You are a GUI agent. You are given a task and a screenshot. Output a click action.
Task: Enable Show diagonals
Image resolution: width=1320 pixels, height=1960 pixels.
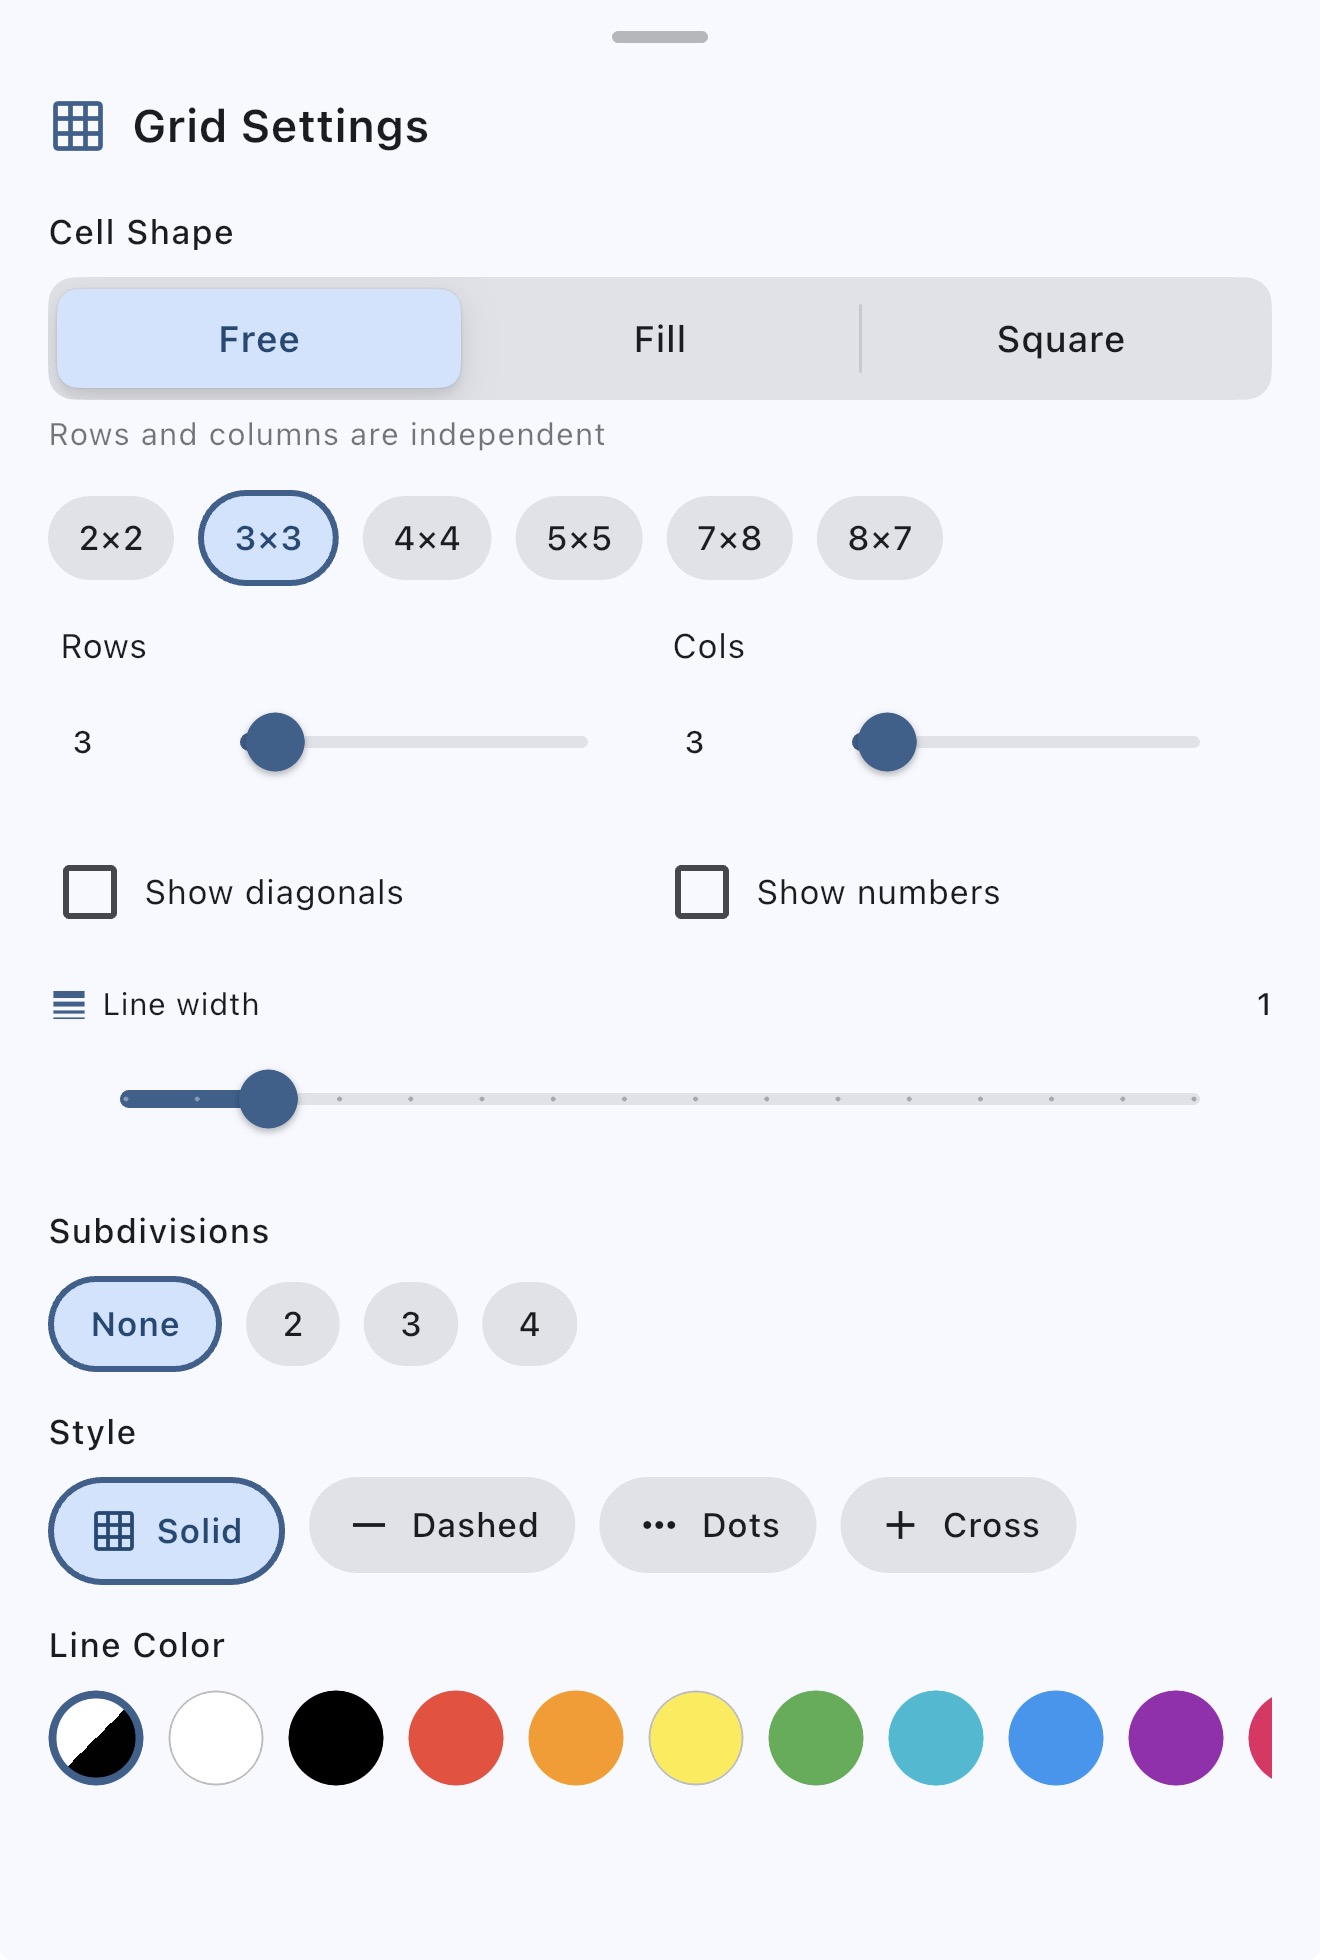pyautogui.click(x=89, y=891)
